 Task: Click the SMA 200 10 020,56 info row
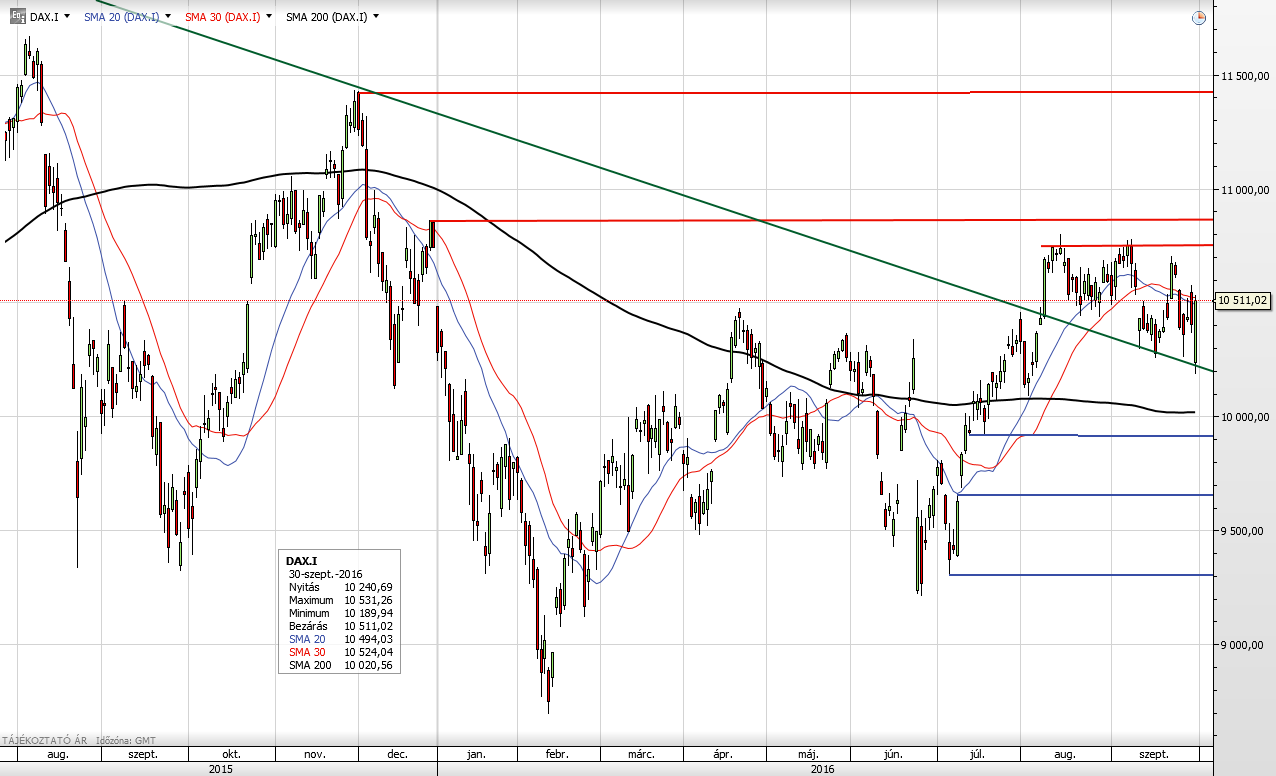[x=340, y=665]
